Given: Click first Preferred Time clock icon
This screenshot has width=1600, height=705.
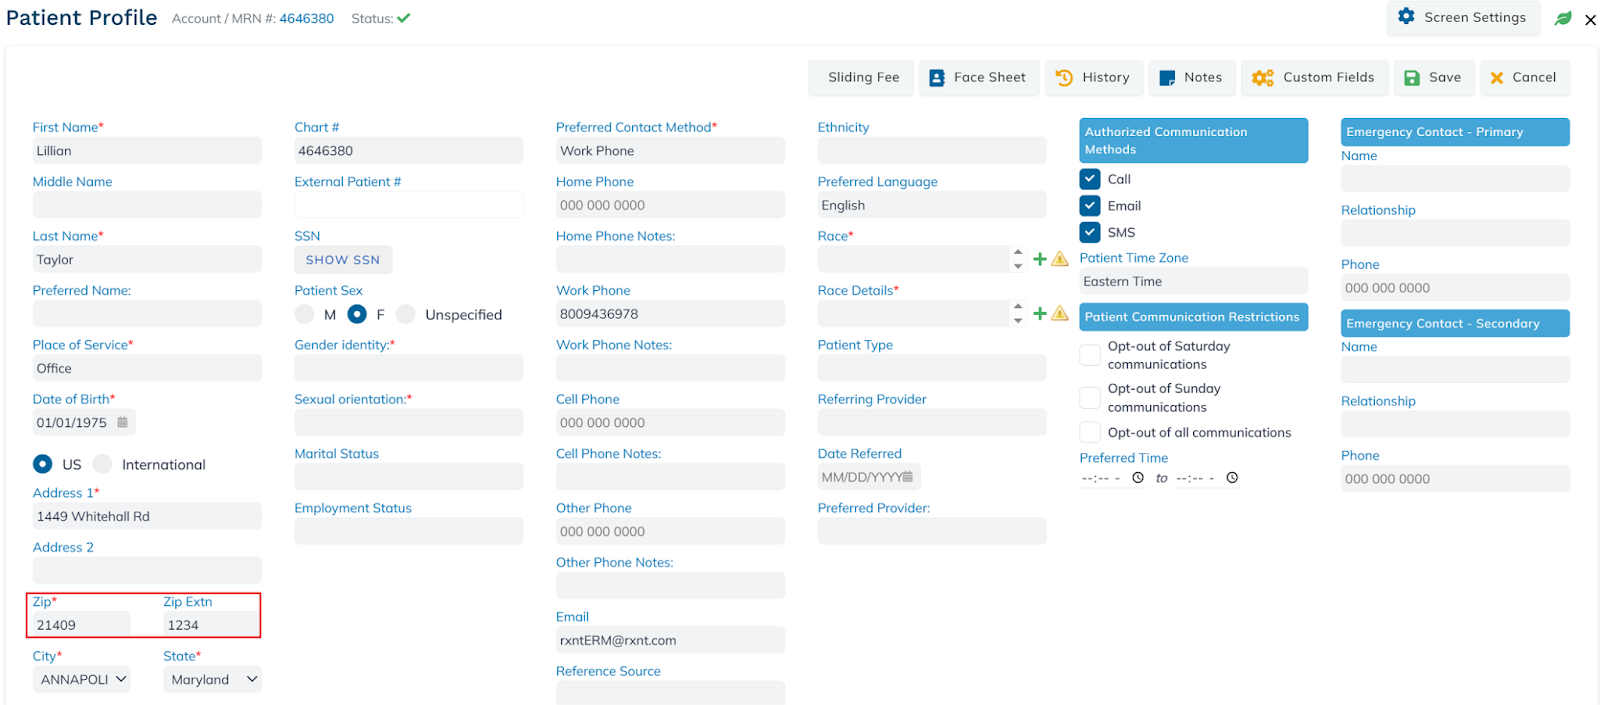Looking at the screenshot, I should click(x=1138, y=478).
